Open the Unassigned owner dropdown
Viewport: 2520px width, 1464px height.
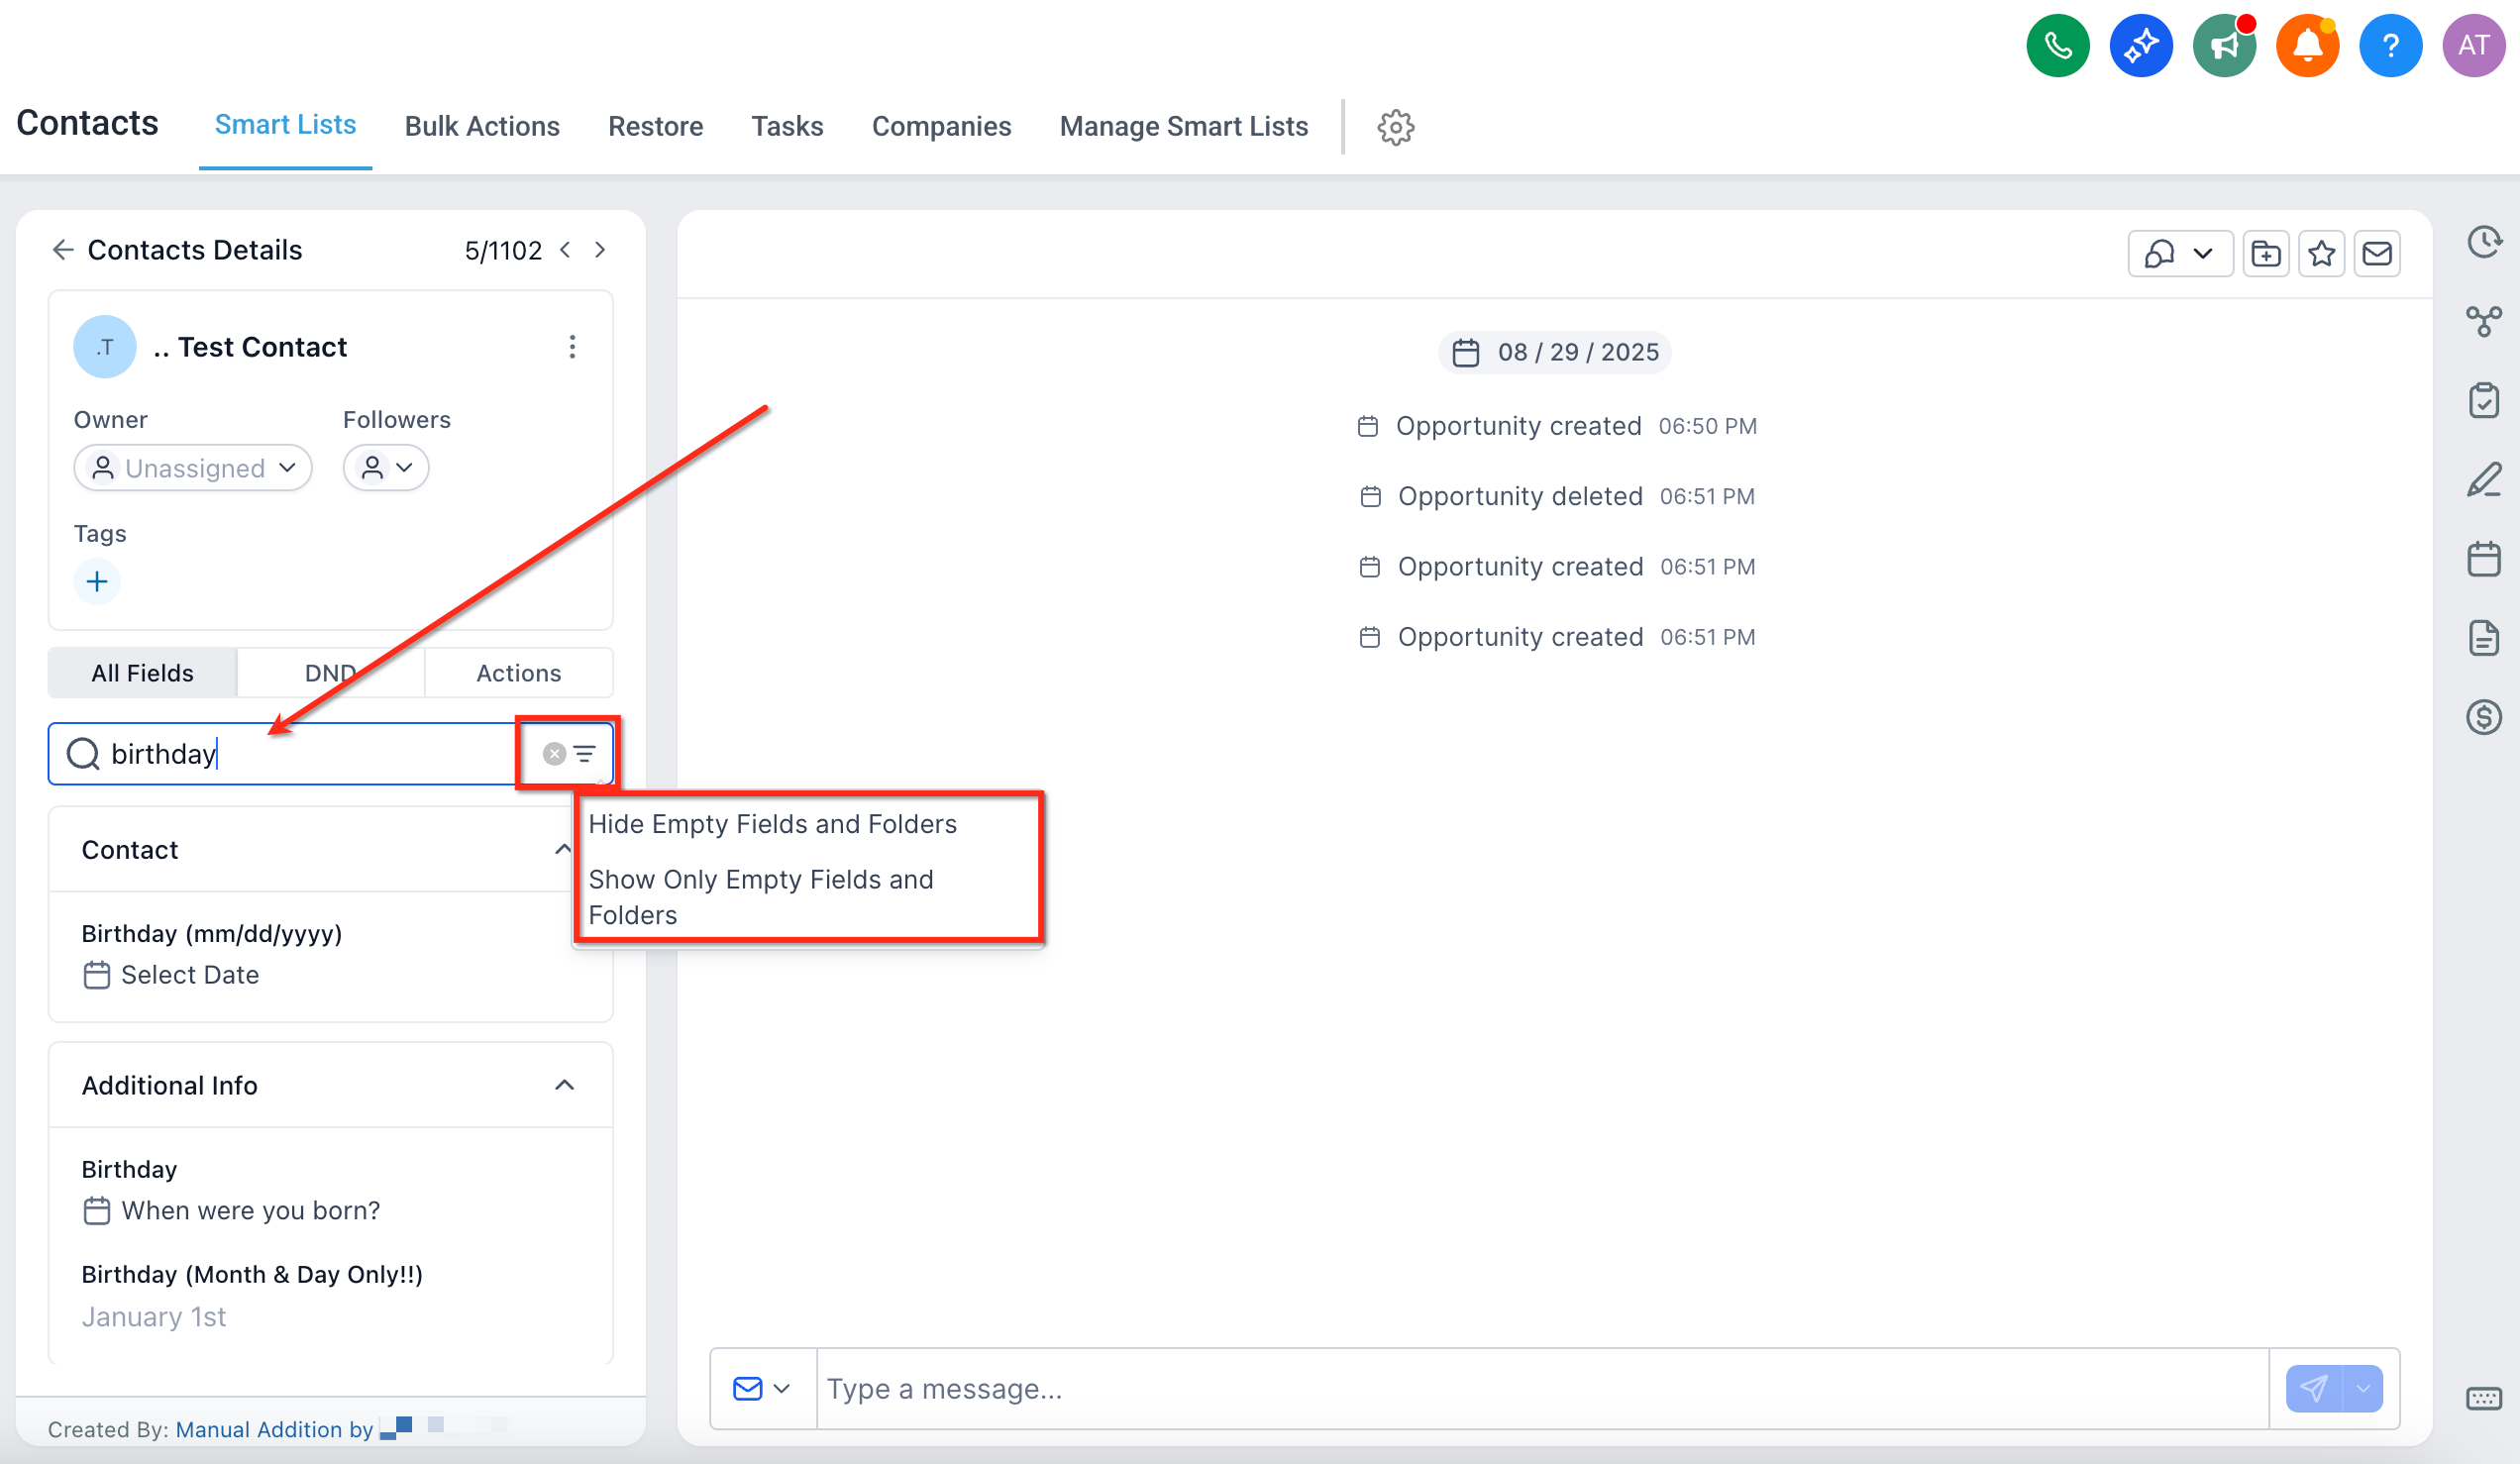[x=193, y=468]
